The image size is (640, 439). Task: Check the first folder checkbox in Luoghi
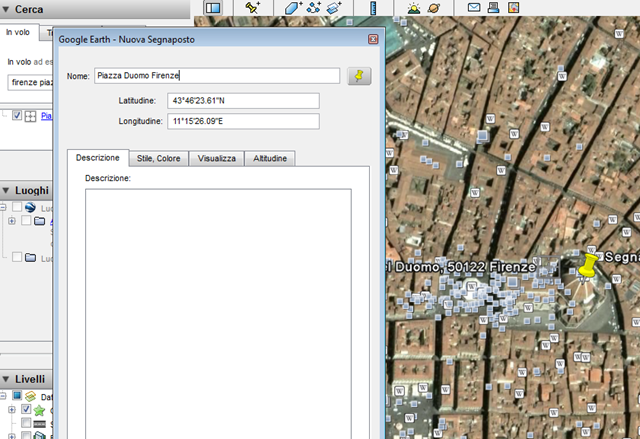click(x=26, y=221)
